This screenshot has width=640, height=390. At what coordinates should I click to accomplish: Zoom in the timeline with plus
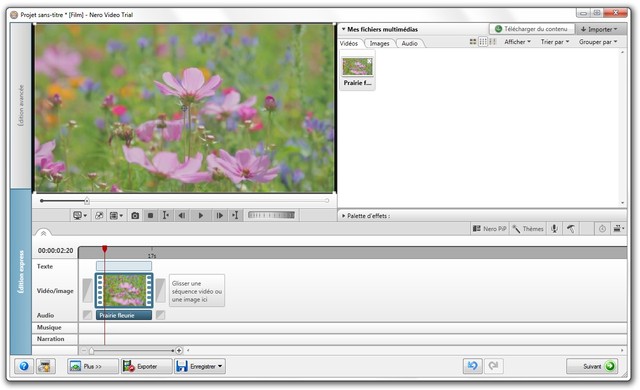(x=179, y=350)
